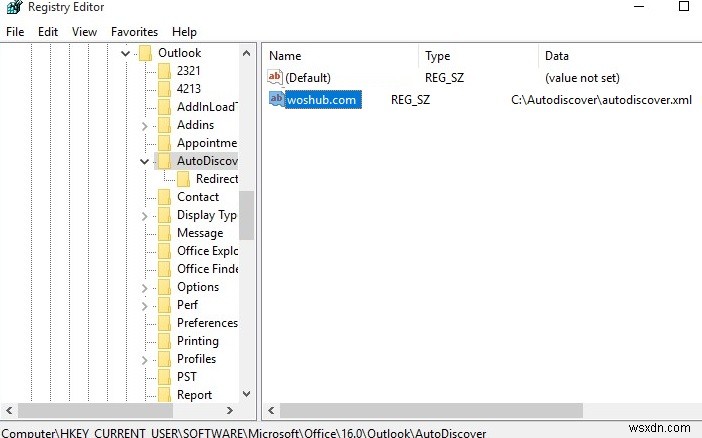This screenshot has height=438, width=702.
Task: Click the 4213 folder icon
Action: point(164,89)
